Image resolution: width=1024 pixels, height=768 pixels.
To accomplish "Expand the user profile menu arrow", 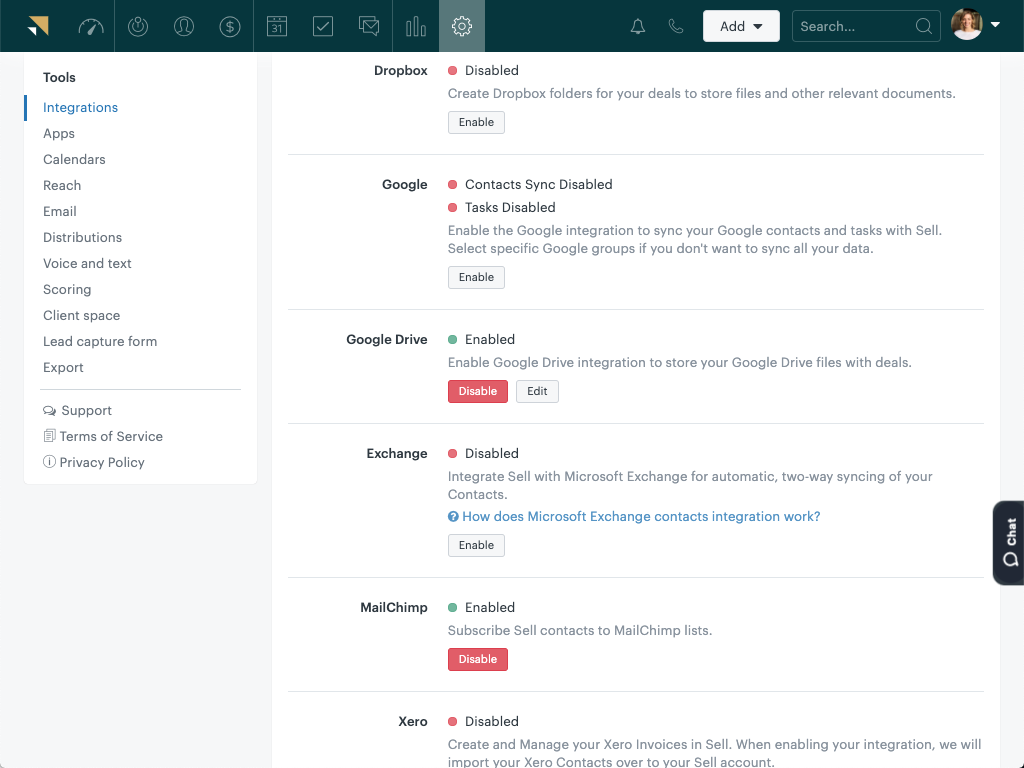I will (995, 25).
